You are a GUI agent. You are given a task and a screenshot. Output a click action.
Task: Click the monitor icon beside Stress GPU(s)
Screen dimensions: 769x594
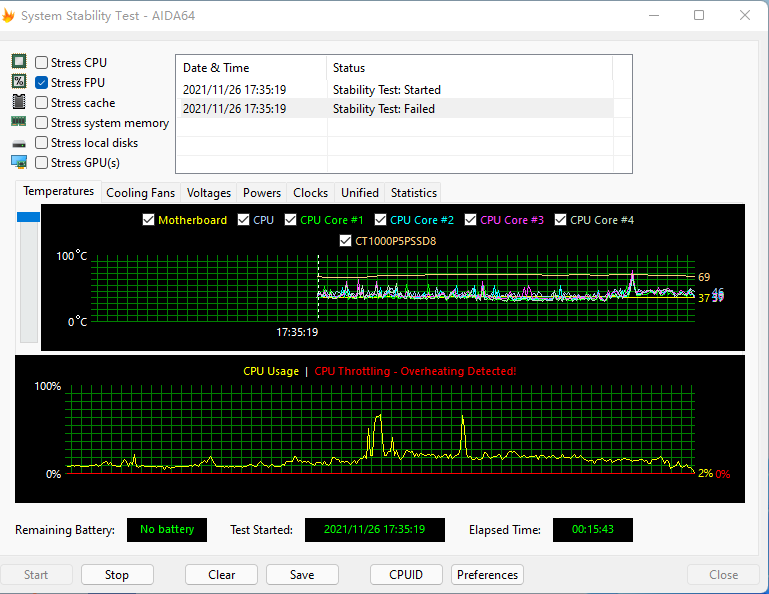click(18, 162)
